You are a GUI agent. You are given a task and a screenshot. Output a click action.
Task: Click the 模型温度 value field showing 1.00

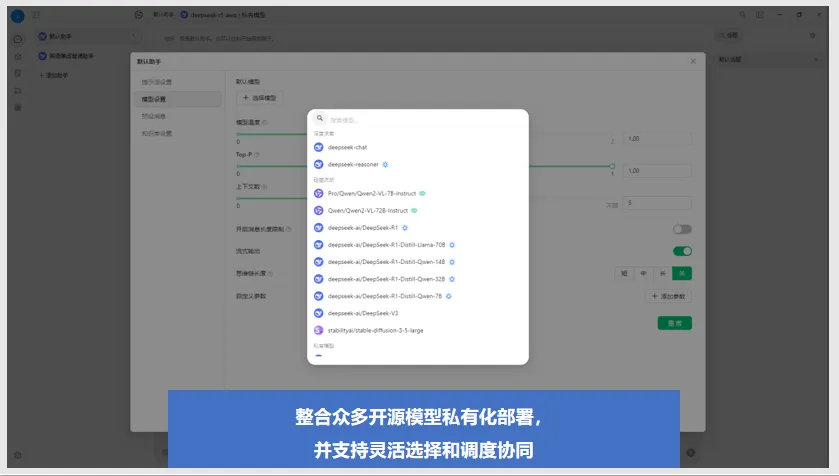(x=658, y=139)
